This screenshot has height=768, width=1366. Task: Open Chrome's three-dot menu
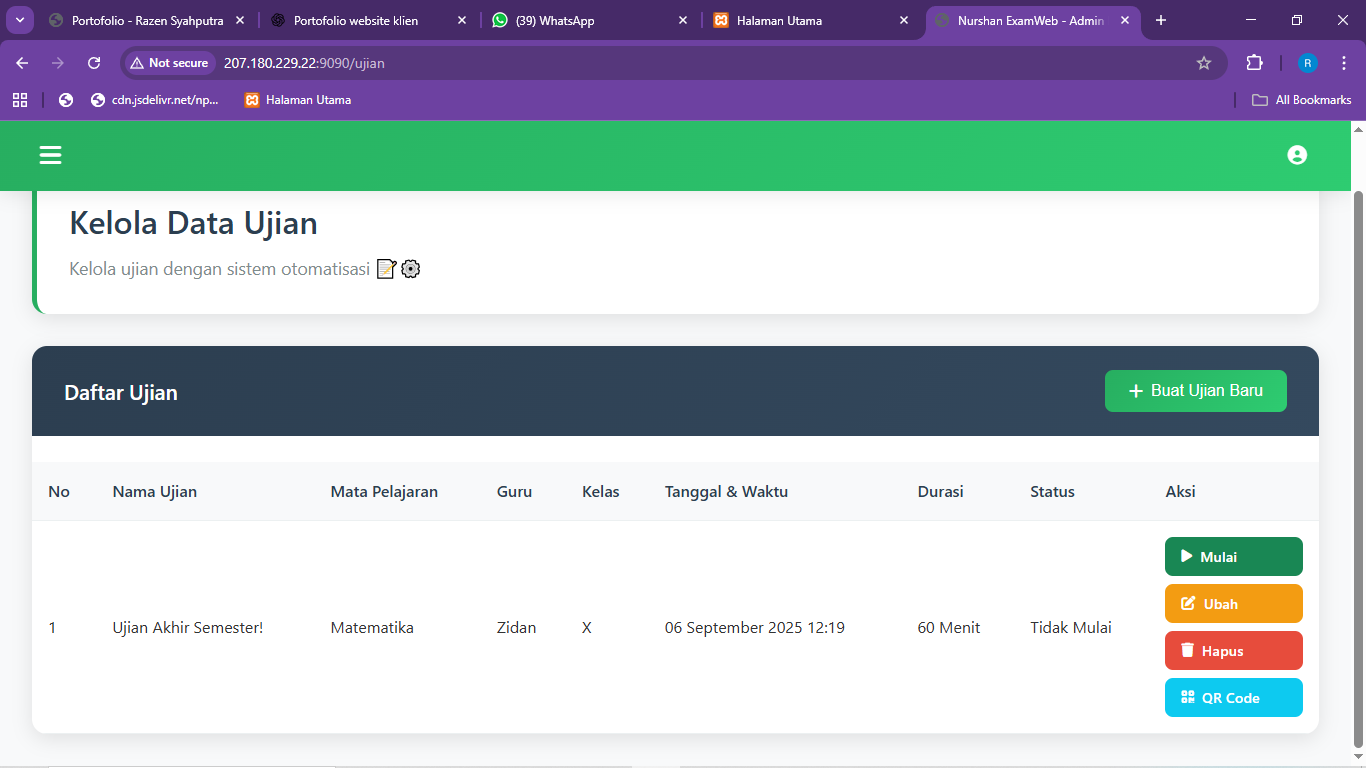click(1344, 62)
